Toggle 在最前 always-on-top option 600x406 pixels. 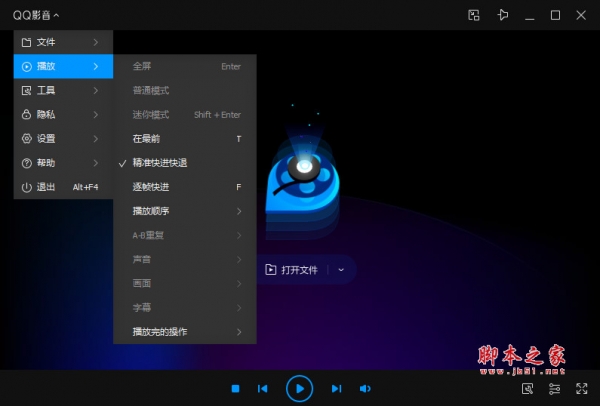point(185,139)
